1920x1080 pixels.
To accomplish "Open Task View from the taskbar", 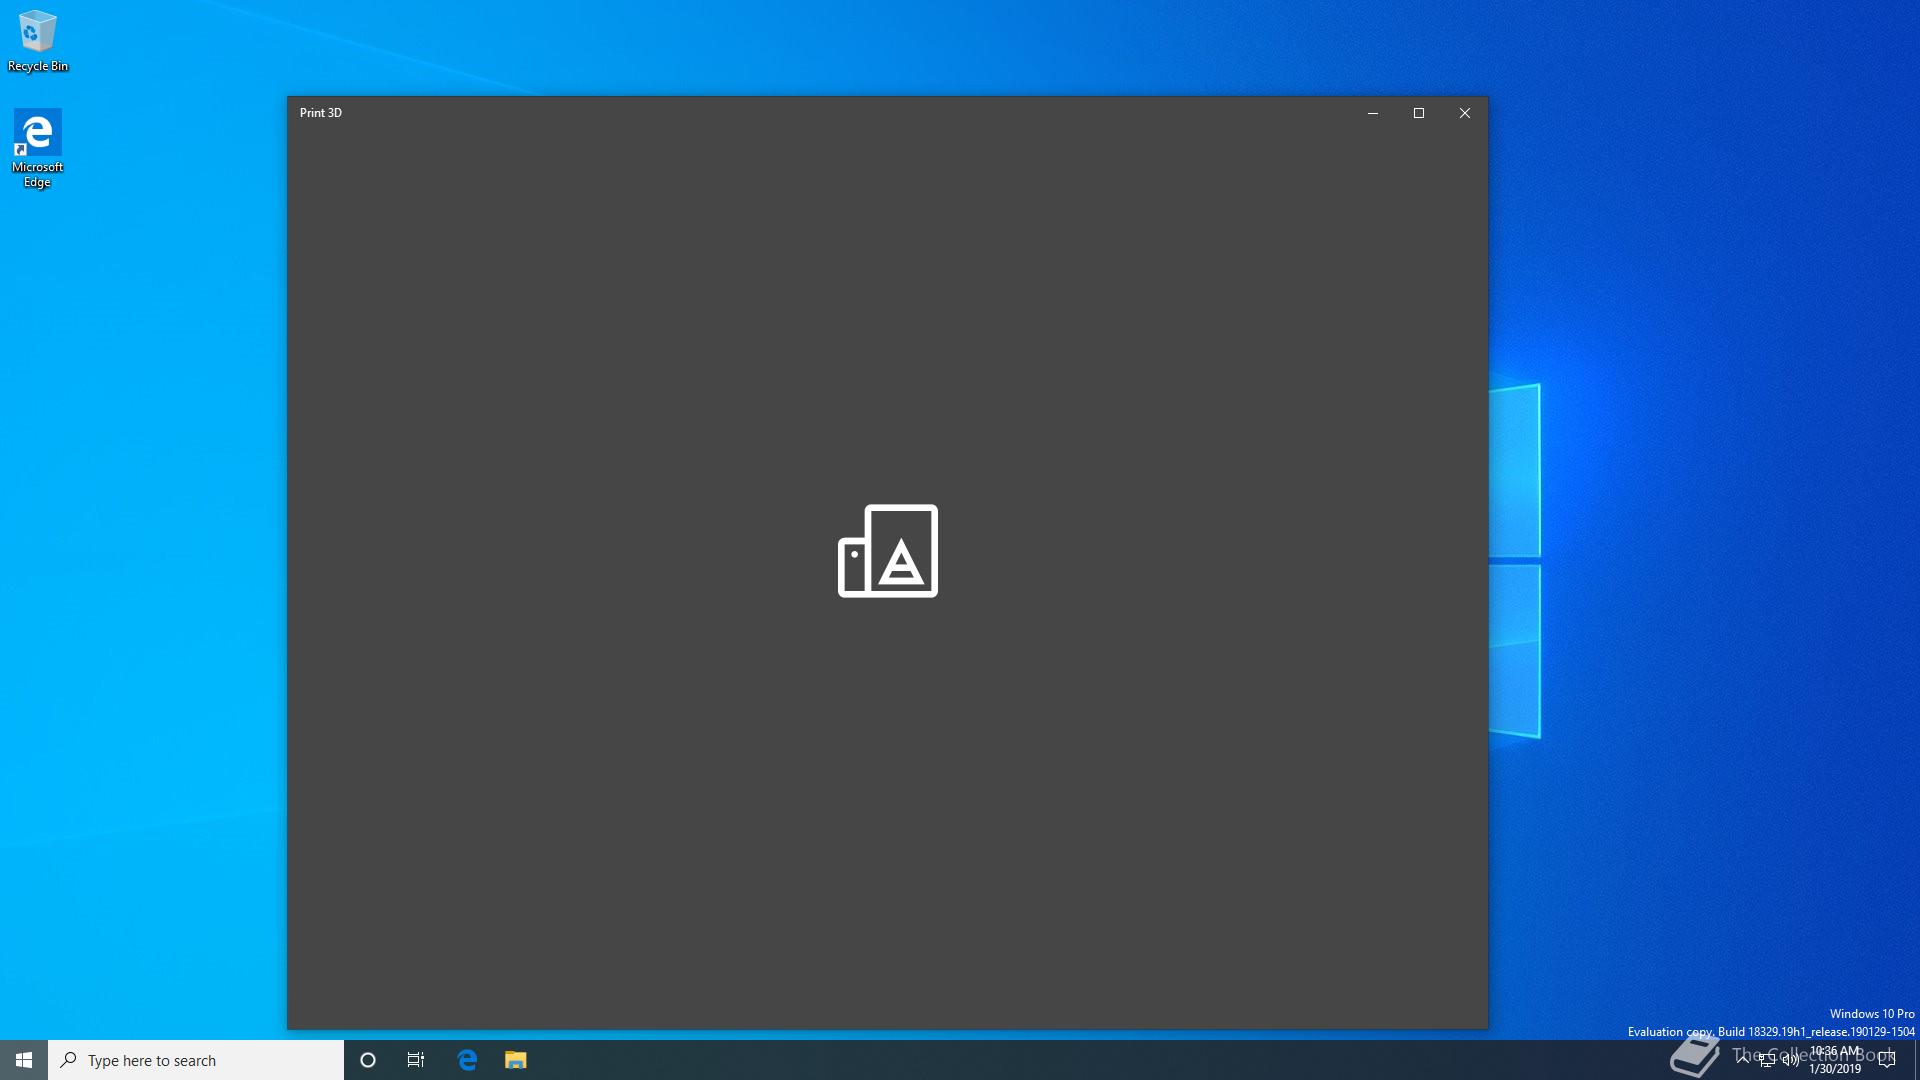I will pos(416,1060).
